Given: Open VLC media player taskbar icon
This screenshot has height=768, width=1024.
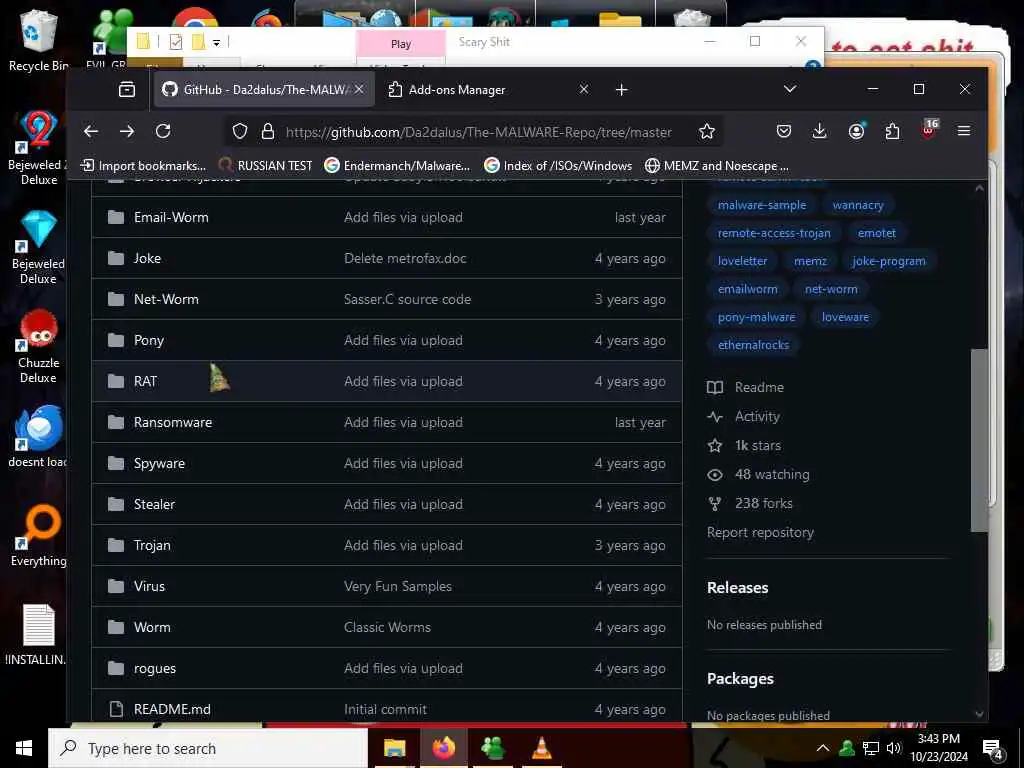Looking at the screenshot, I should [x=541, y=748].
